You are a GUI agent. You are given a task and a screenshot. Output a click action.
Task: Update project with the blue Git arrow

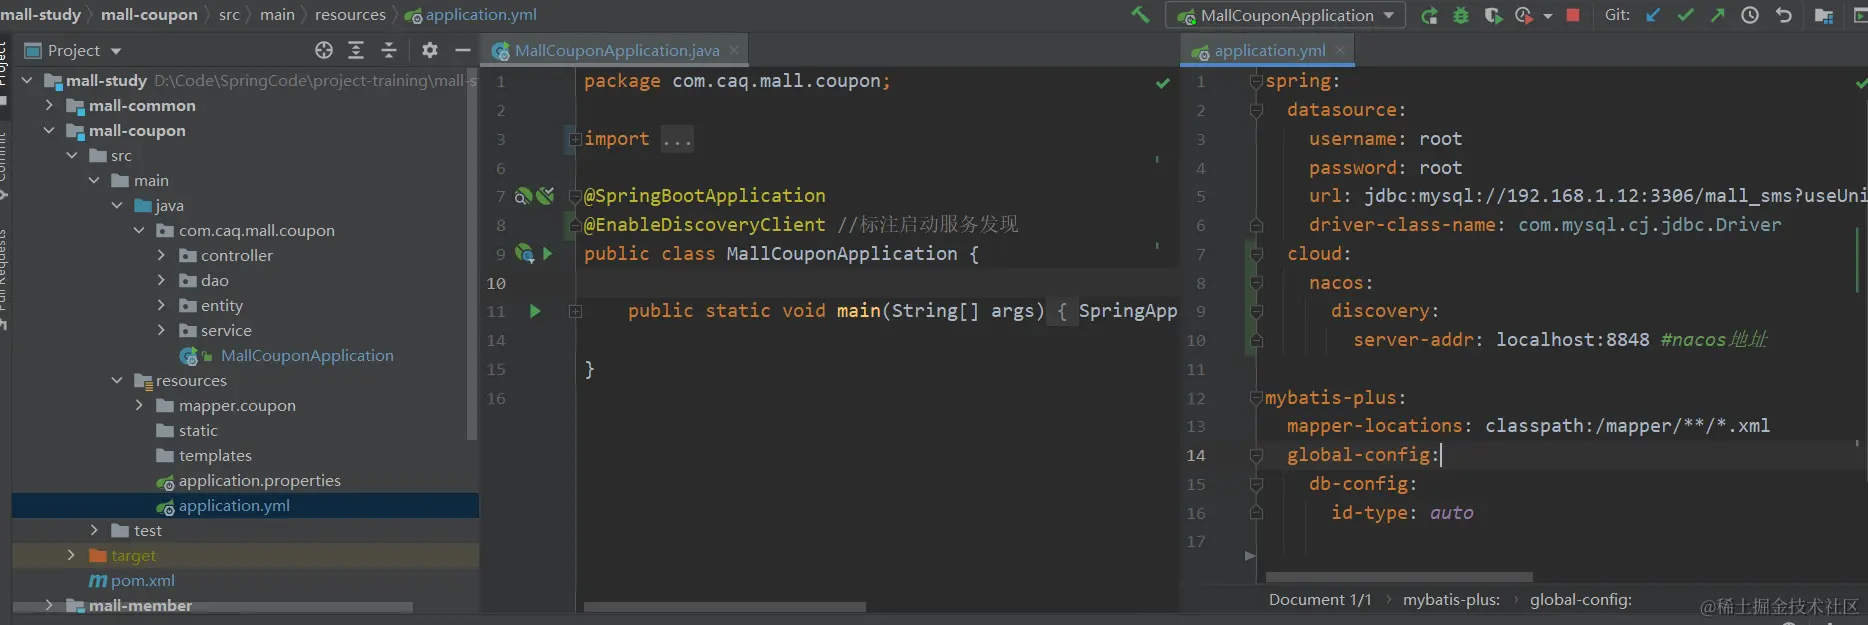[1653, 15]
